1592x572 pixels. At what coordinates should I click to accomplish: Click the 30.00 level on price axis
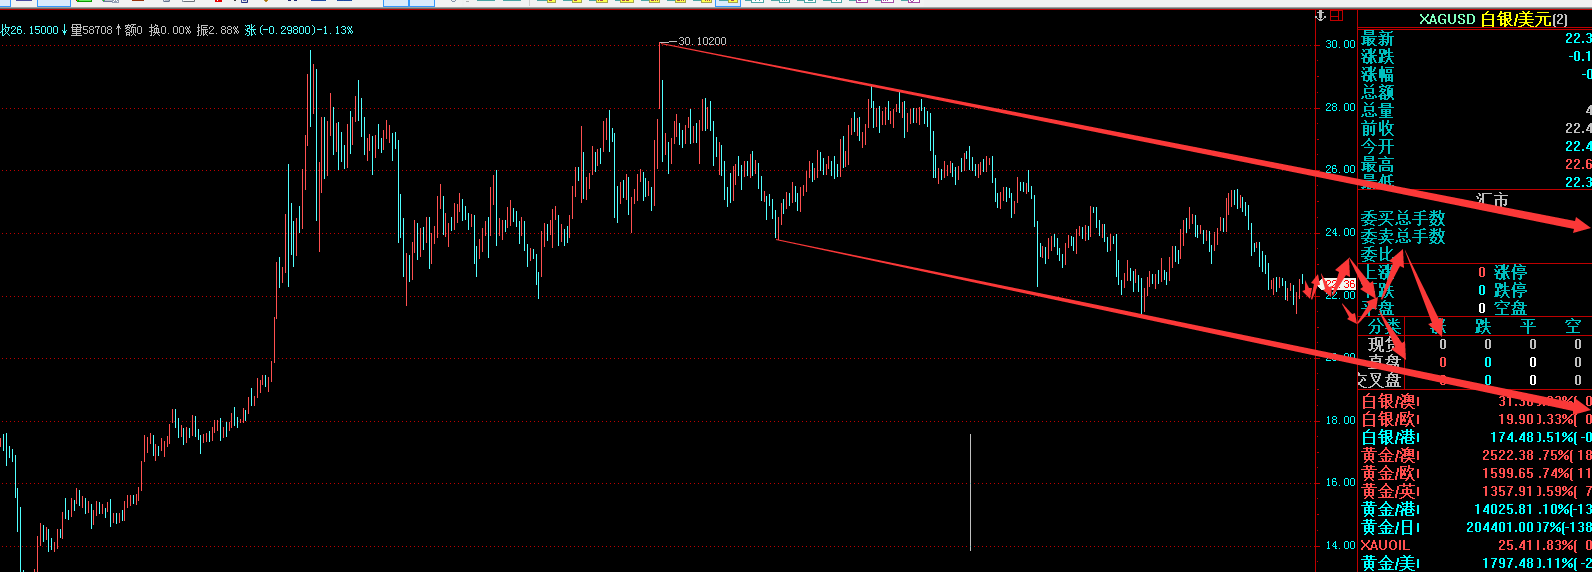tap(1340, 44)
